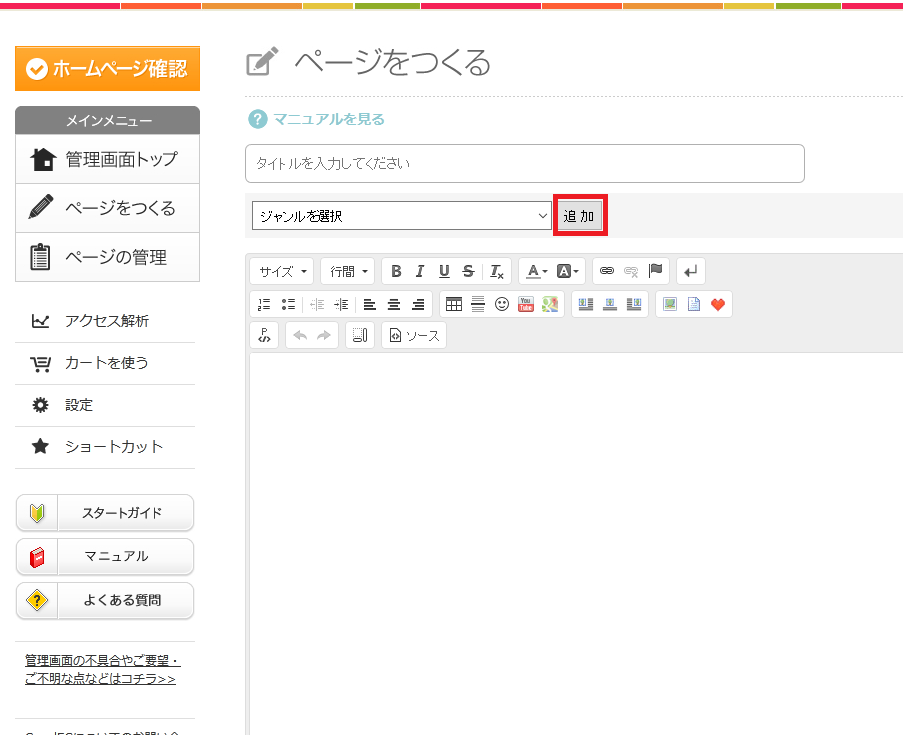Center align the text

[x=394, y=304]
